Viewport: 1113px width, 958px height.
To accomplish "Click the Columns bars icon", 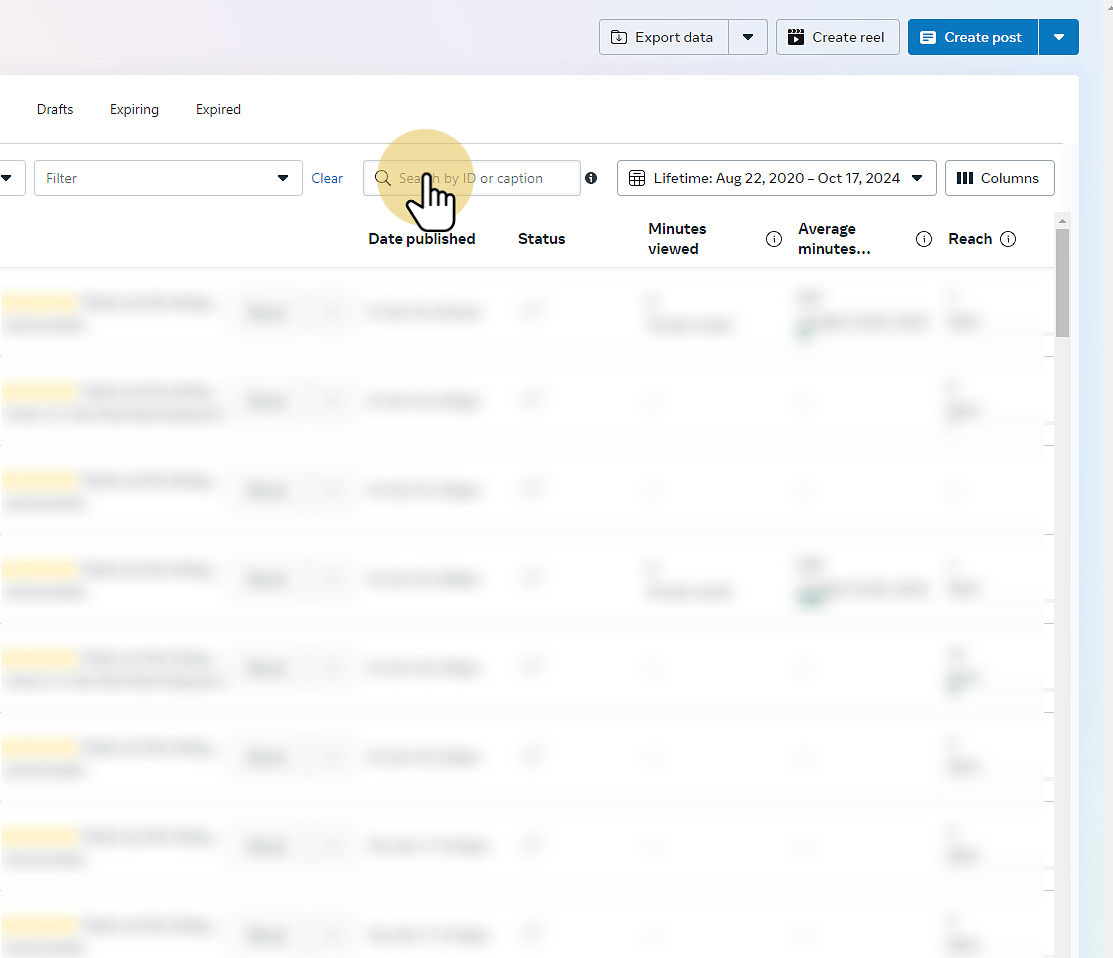I will [x=965, y=178].
